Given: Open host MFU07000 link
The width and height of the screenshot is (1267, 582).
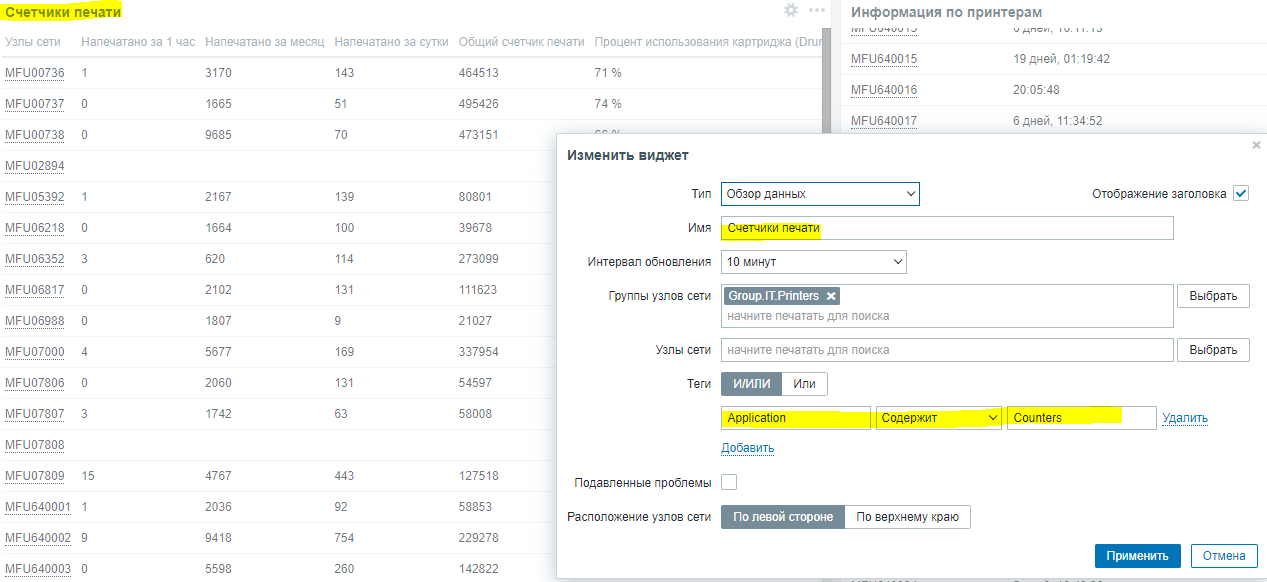Looking at the screenshot, I should (35, 352).
